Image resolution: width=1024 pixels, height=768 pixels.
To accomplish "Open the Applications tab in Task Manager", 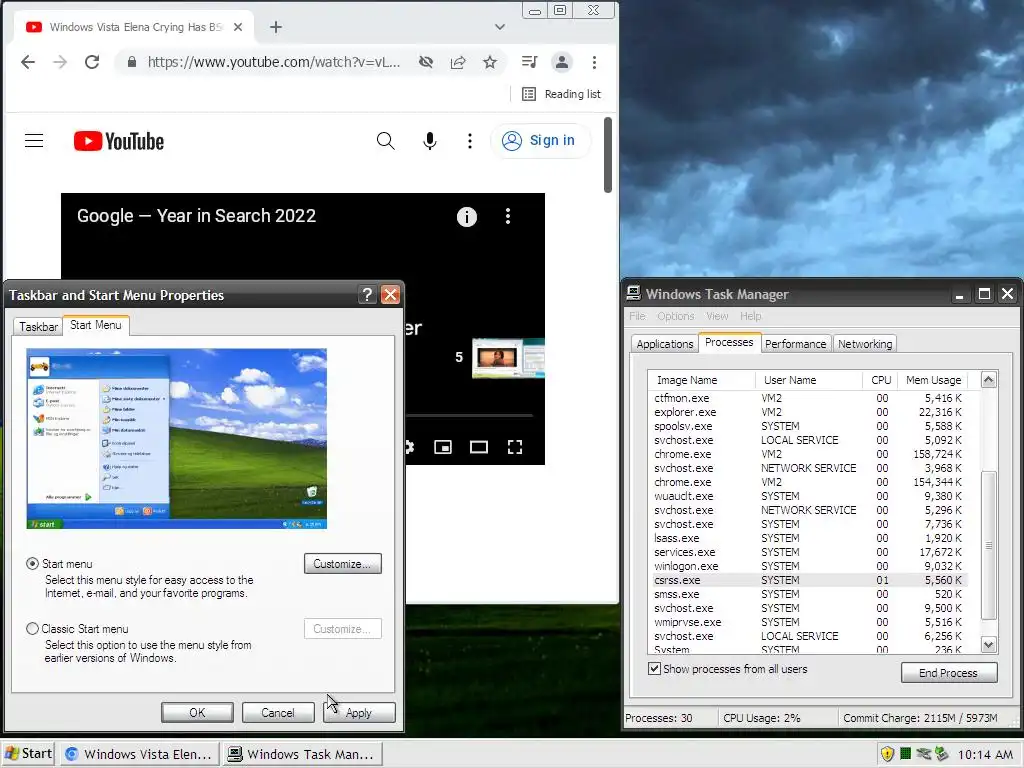I will tap(664, 344).
